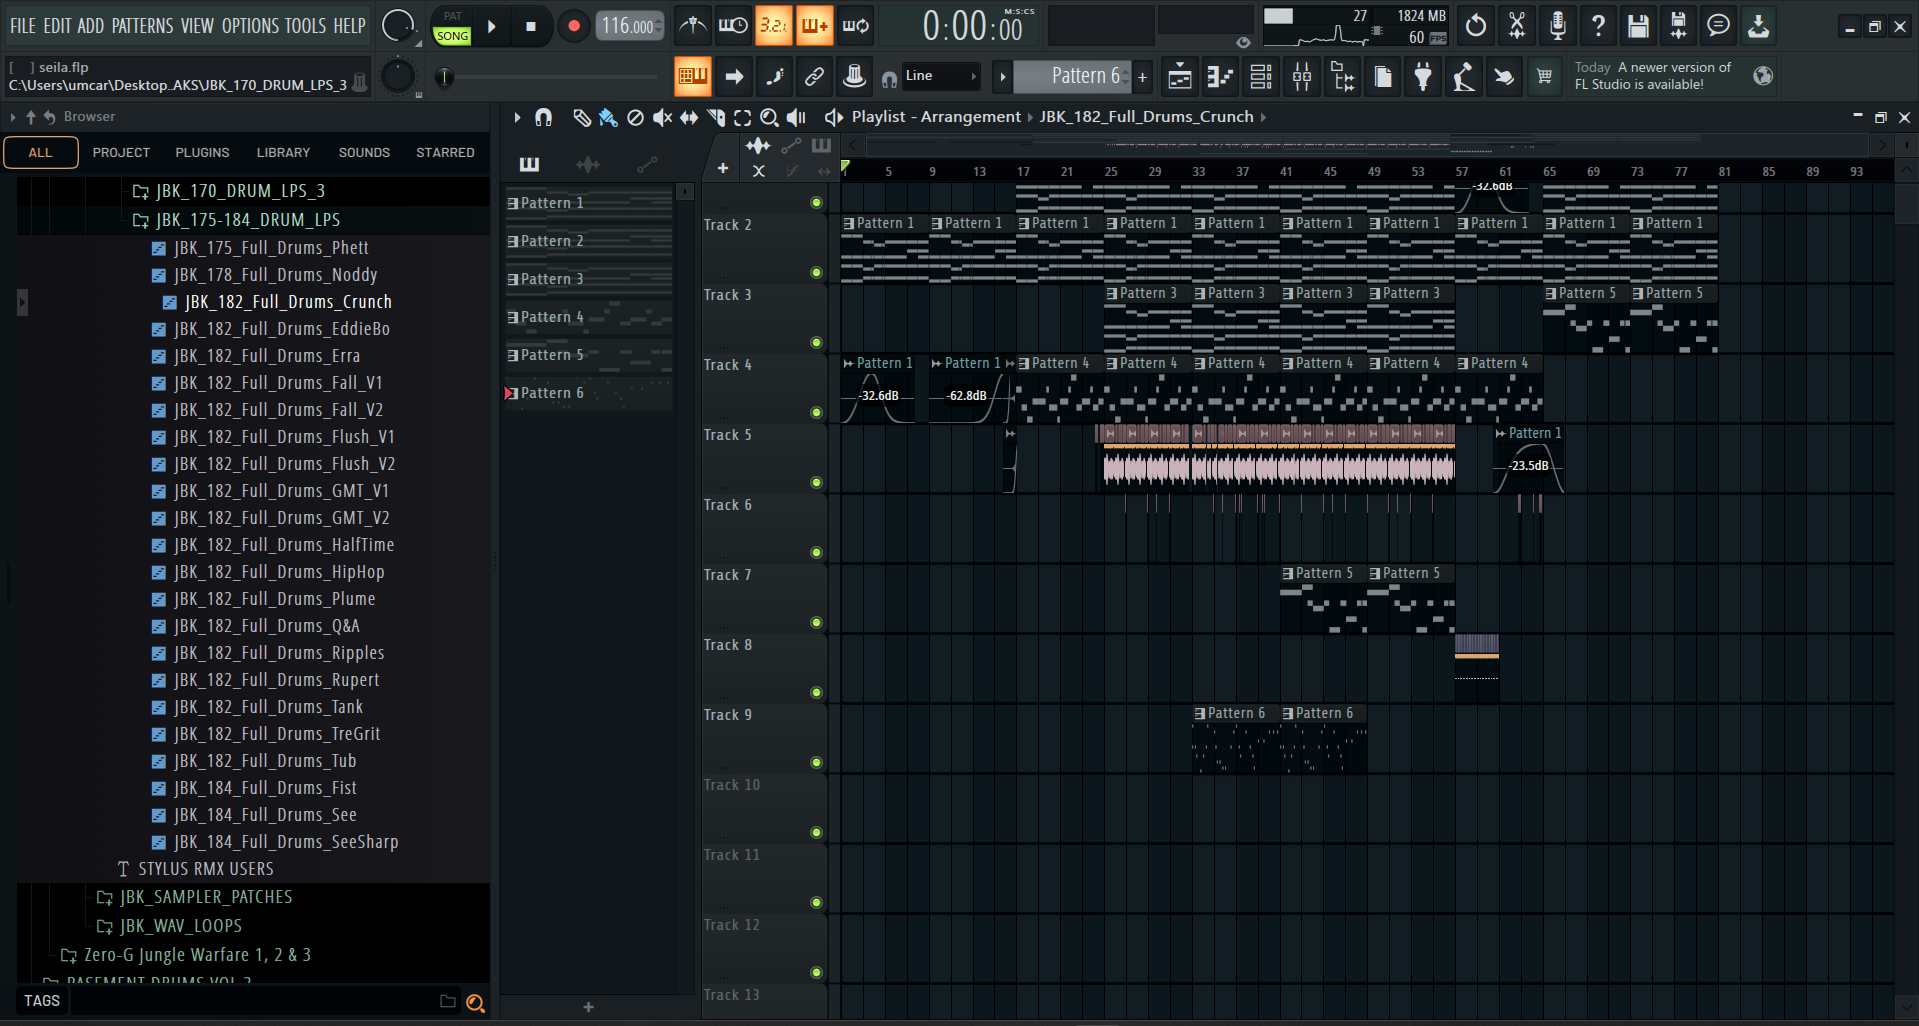Add new pattern with plus button
The width and height of the screenshot is (1919, 1026).
[x=1142, y=76]
